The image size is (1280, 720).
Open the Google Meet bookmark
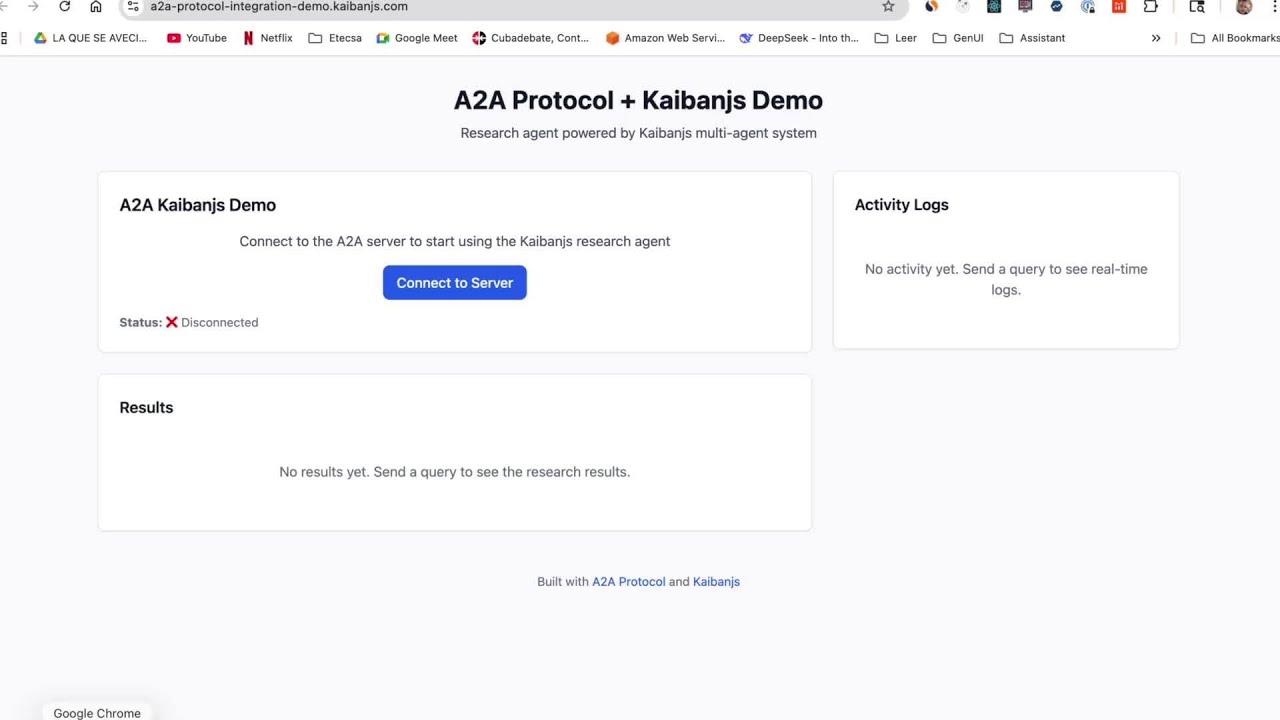417,38
